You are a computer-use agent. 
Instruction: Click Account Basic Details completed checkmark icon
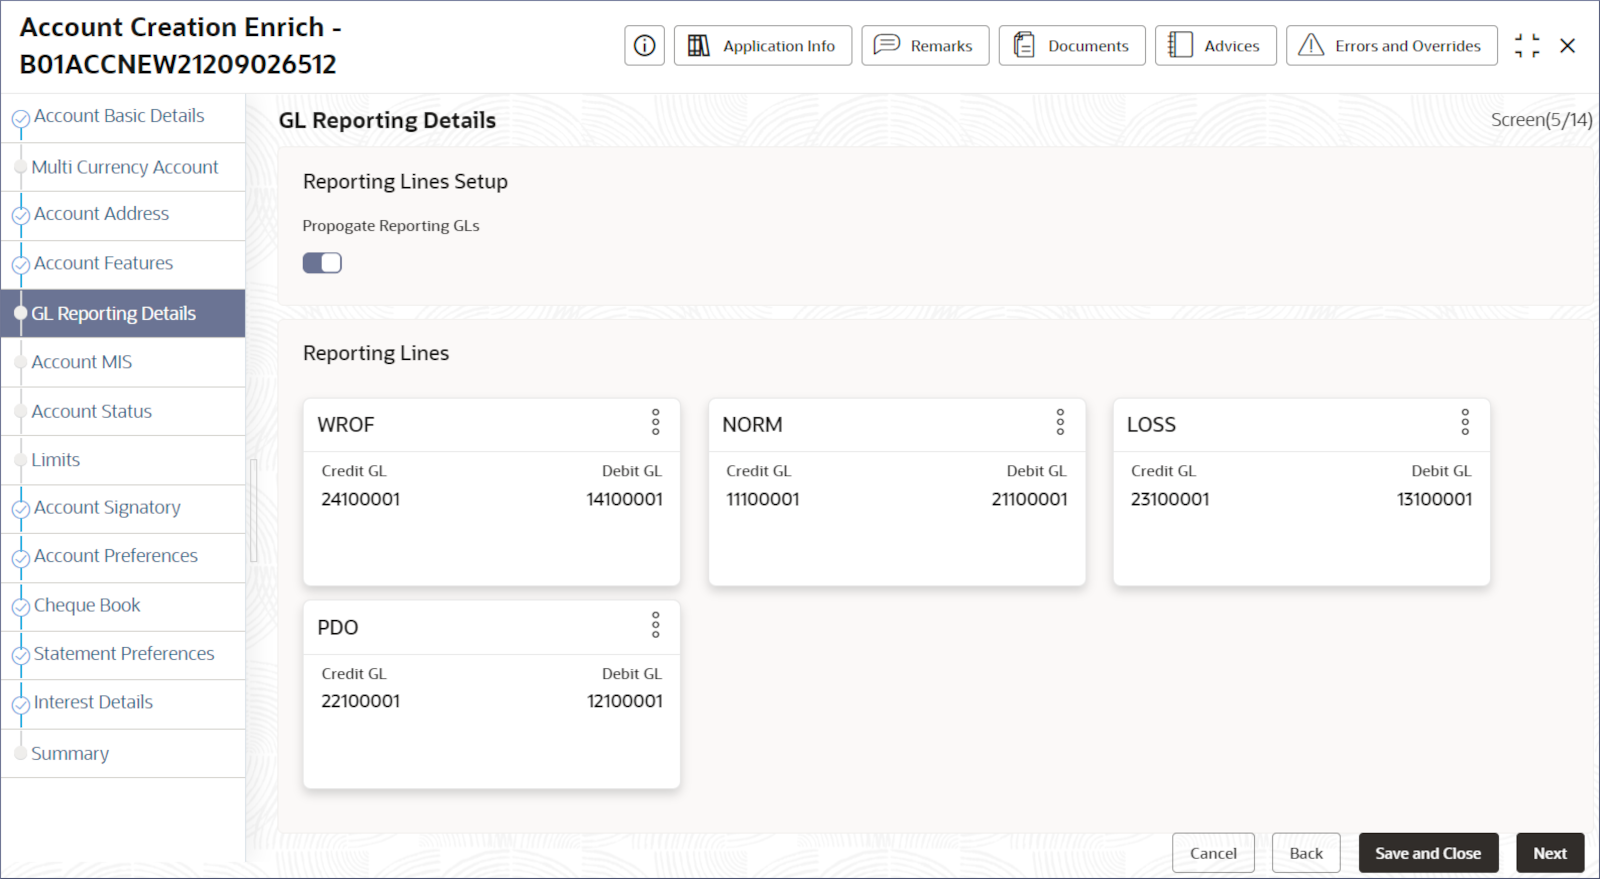[20, 120]
